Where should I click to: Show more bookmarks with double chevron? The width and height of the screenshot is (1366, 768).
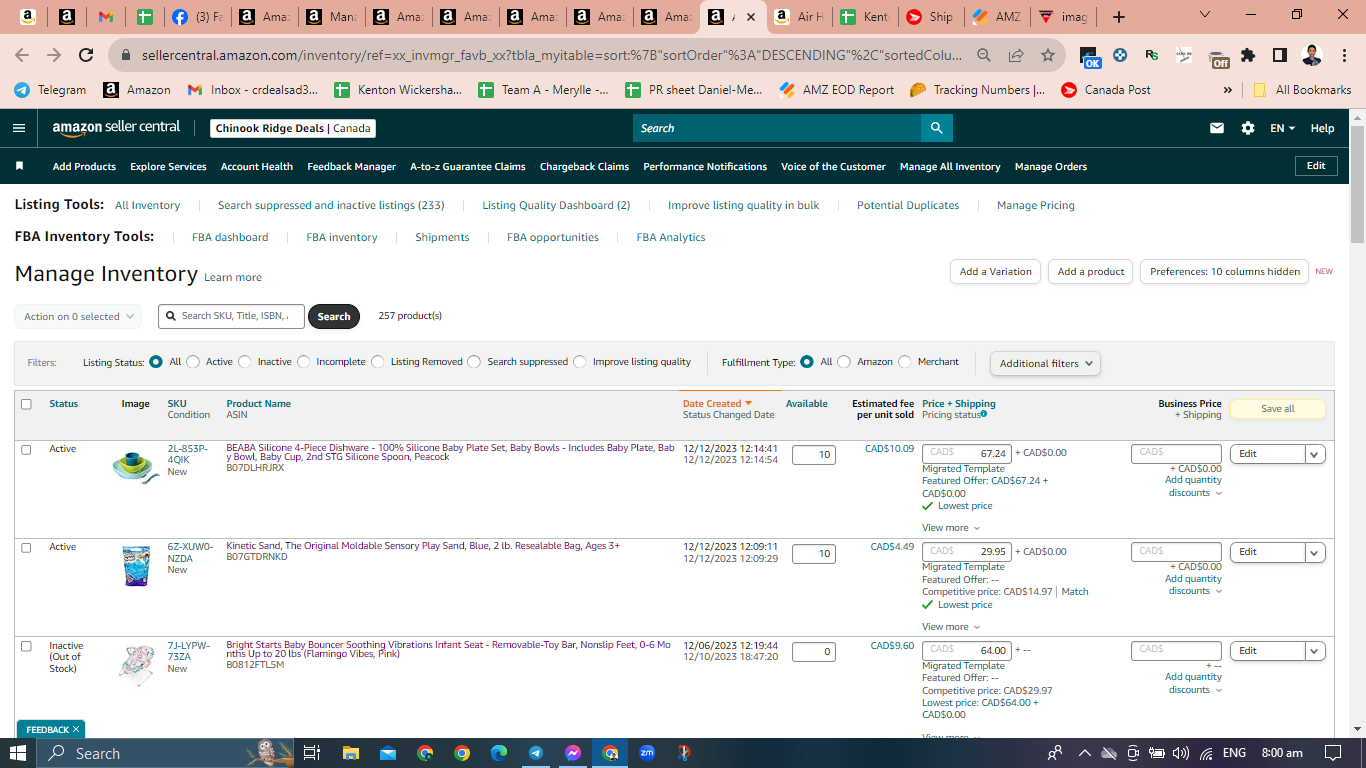[x=1228, y=89]
